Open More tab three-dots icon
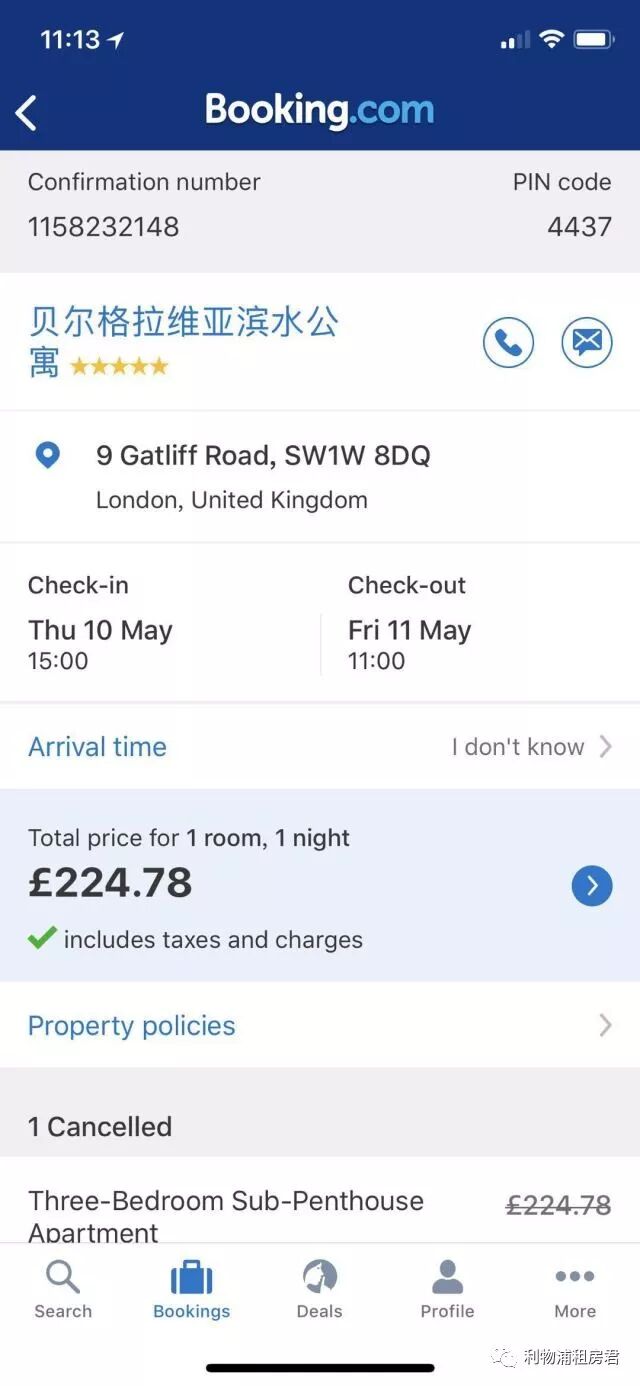 (575, 1276)
